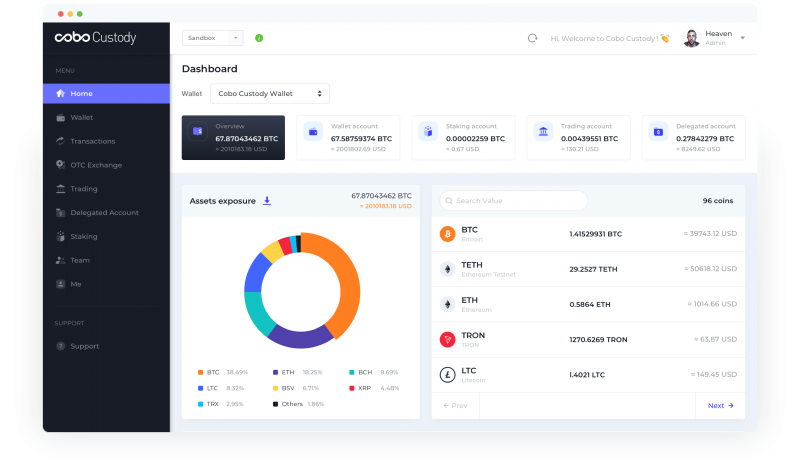Click the 96 coins count label

718,201
